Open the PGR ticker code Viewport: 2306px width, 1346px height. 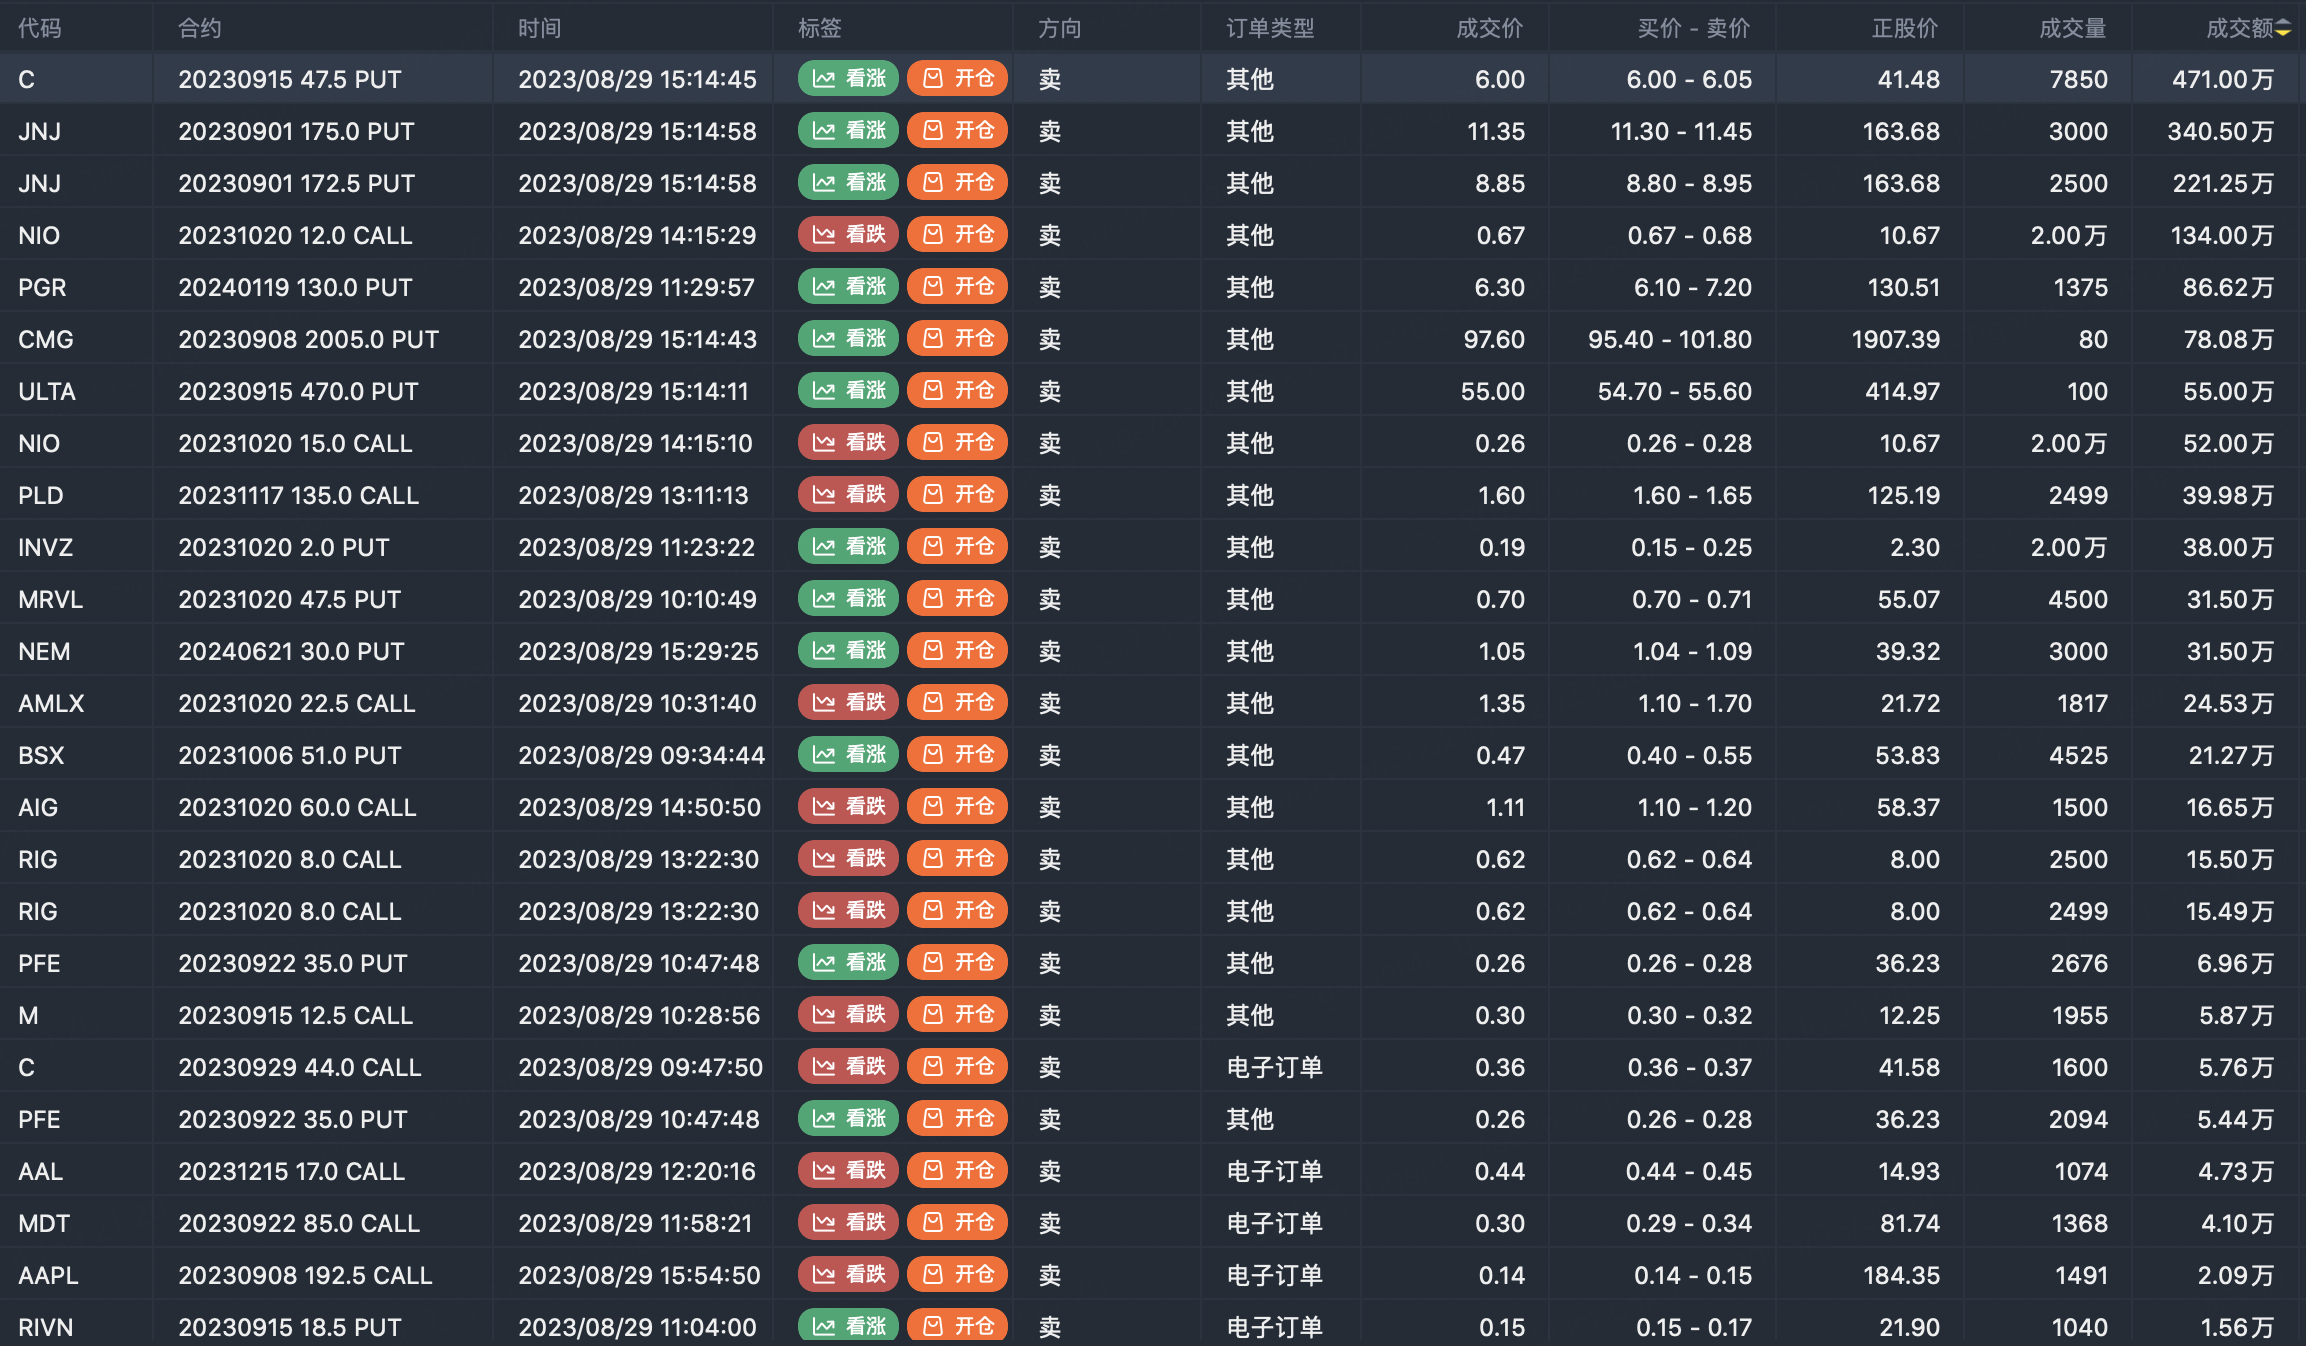click(42, 288)
